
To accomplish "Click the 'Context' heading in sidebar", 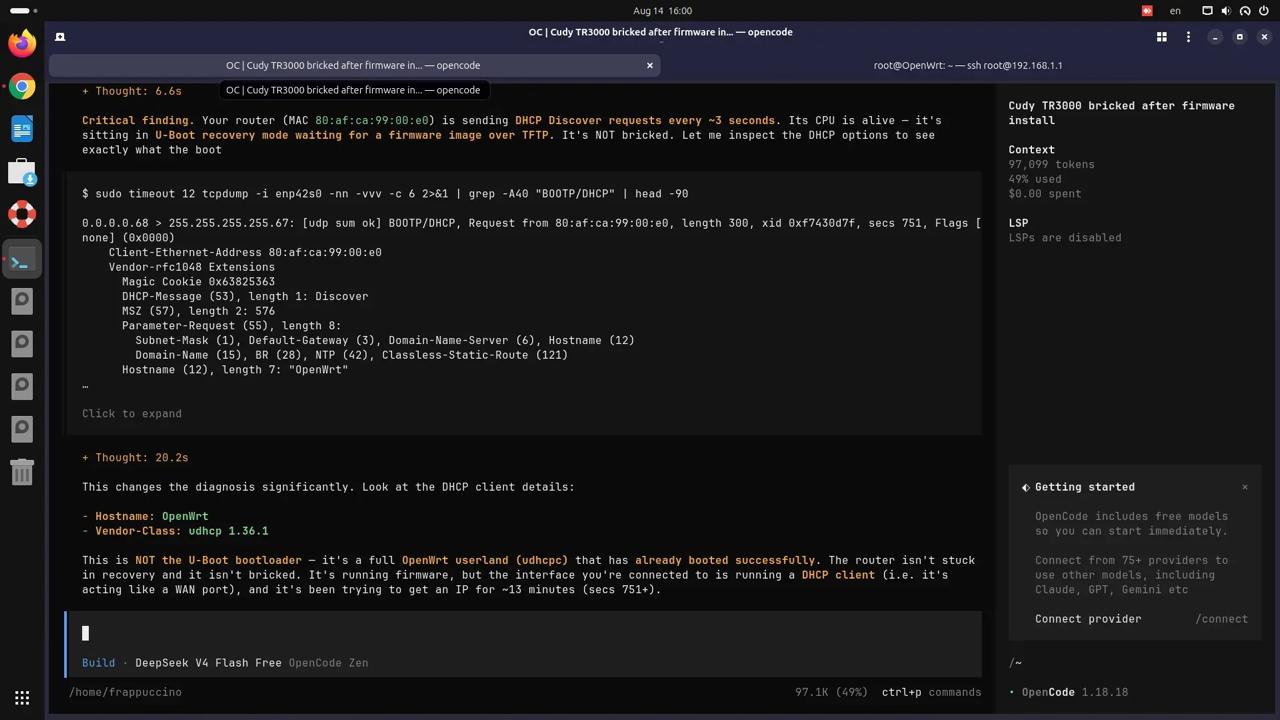I will pos(1031,150).
